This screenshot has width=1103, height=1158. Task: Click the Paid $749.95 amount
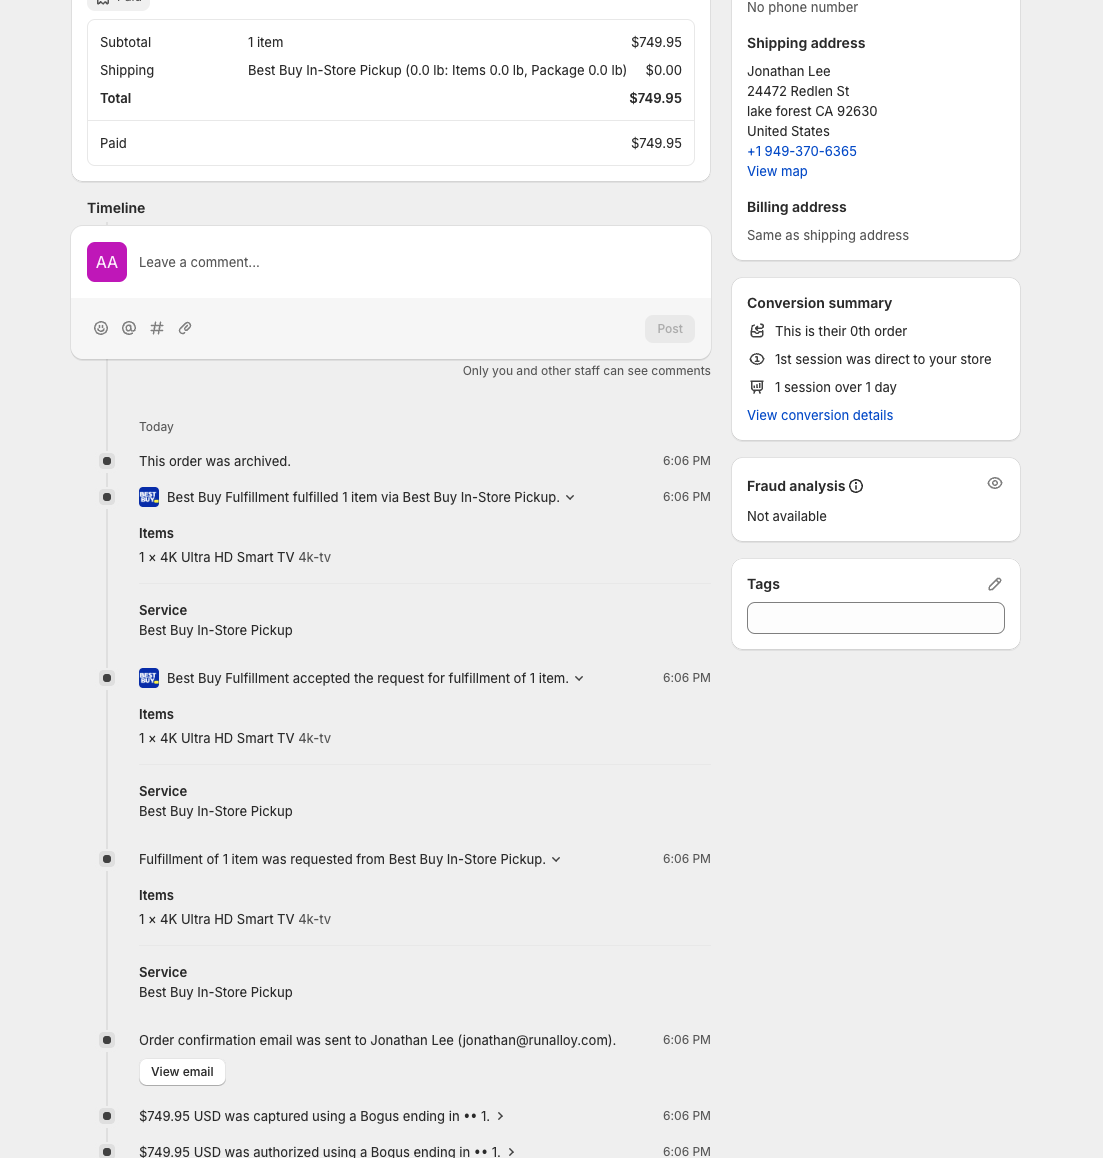pos(656,143)
